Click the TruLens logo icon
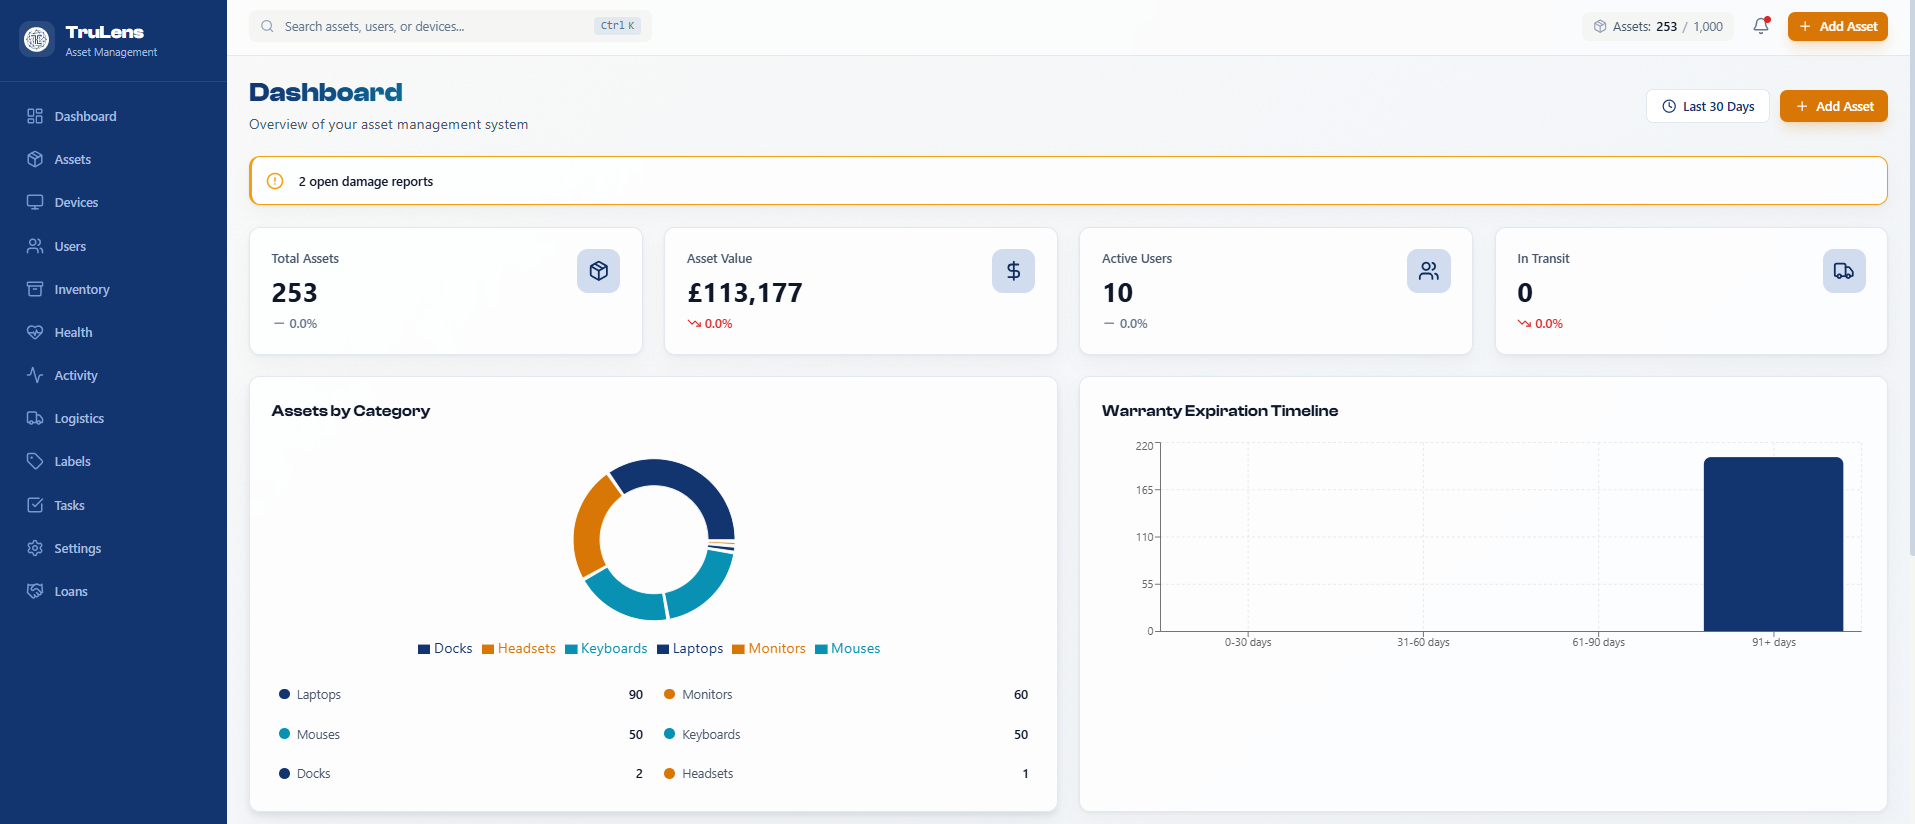 [37, 39]
